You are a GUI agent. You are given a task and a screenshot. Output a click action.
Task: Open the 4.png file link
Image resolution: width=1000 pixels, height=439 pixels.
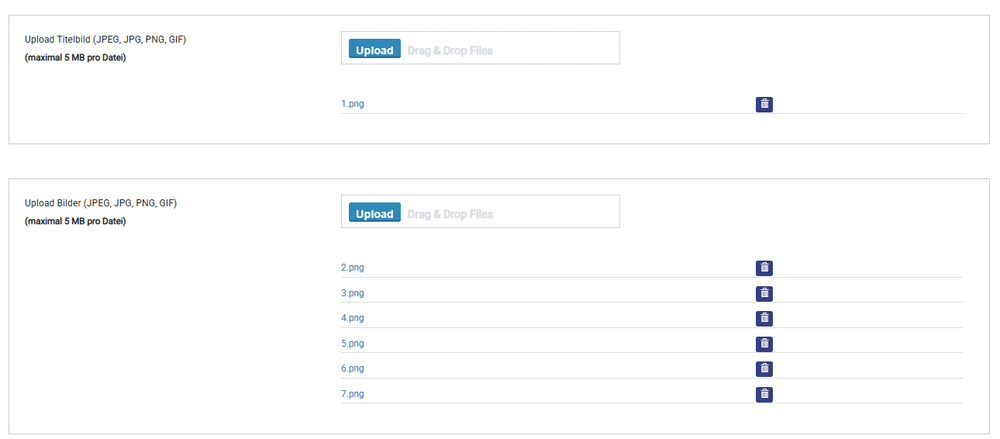click(x=353, y=318)
